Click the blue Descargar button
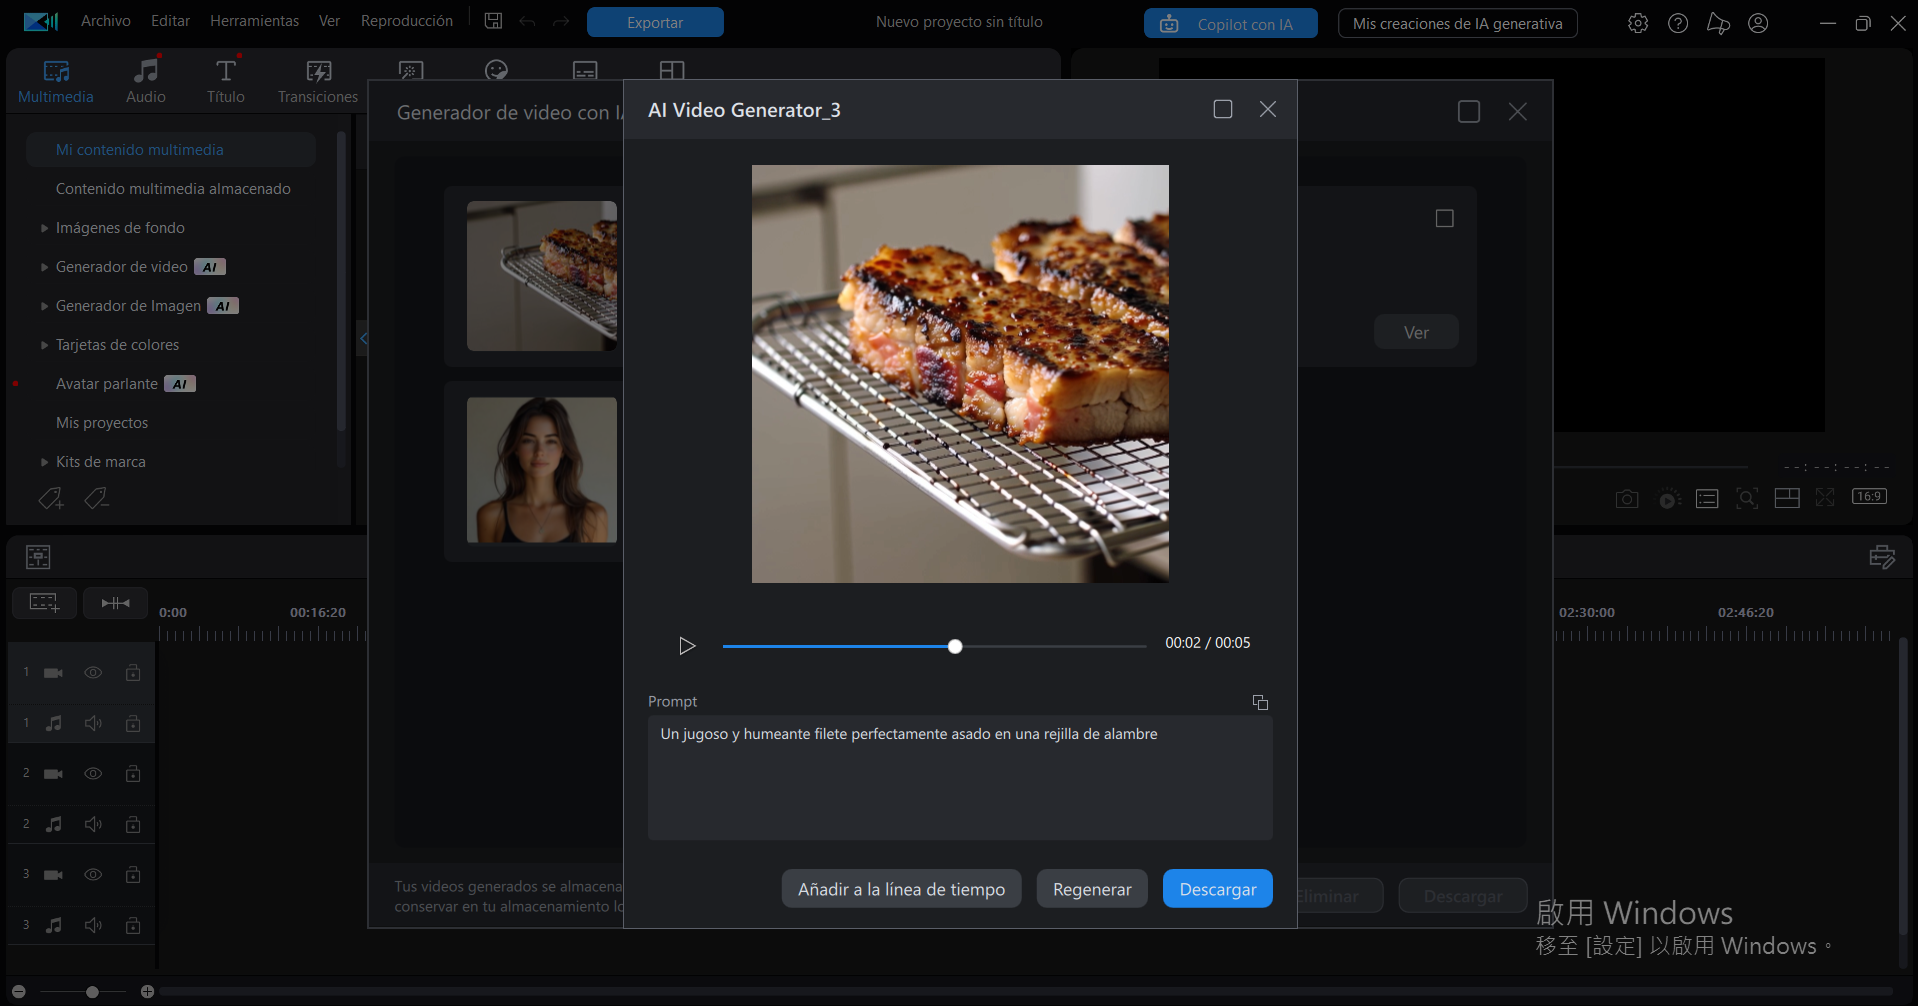The width and height of the screenshot is (1918, 1006). [1218, 889]
